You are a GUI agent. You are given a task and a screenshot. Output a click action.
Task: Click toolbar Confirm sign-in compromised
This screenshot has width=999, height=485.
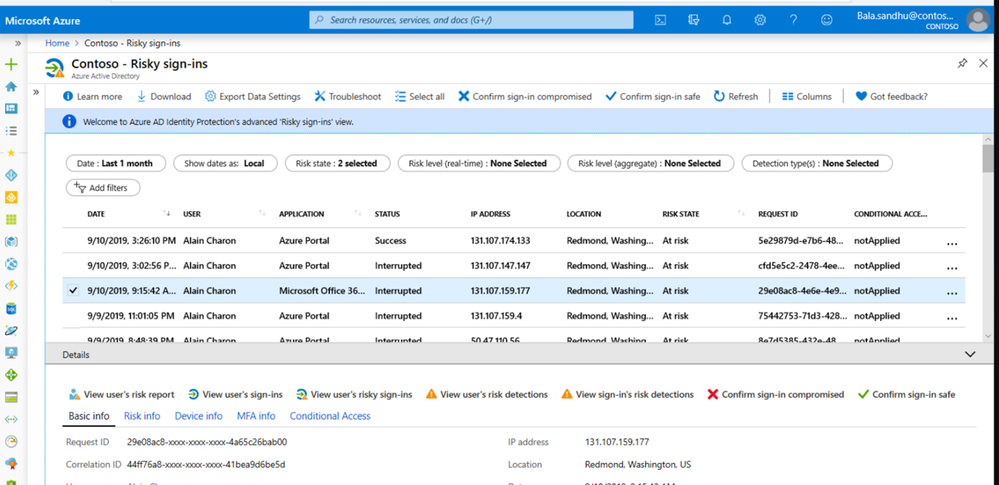click(x=525, y=97)
